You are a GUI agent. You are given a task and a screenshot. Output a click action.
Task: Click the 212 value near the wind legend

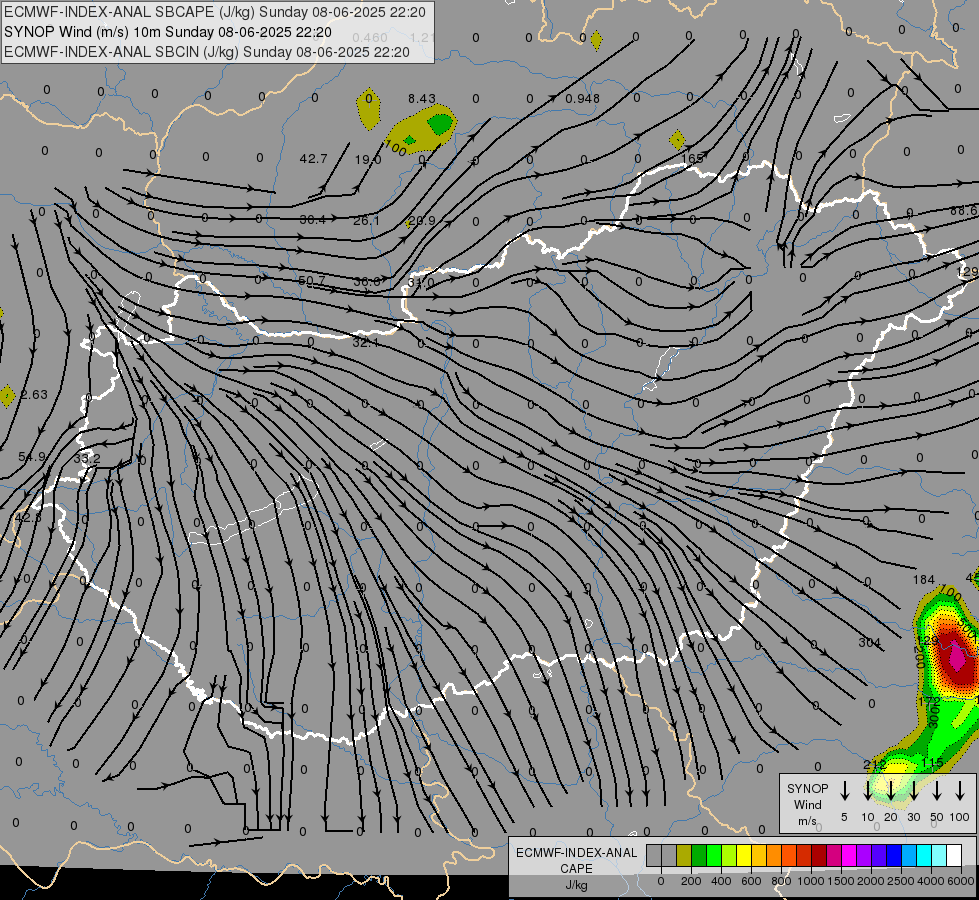pos(875,764)
